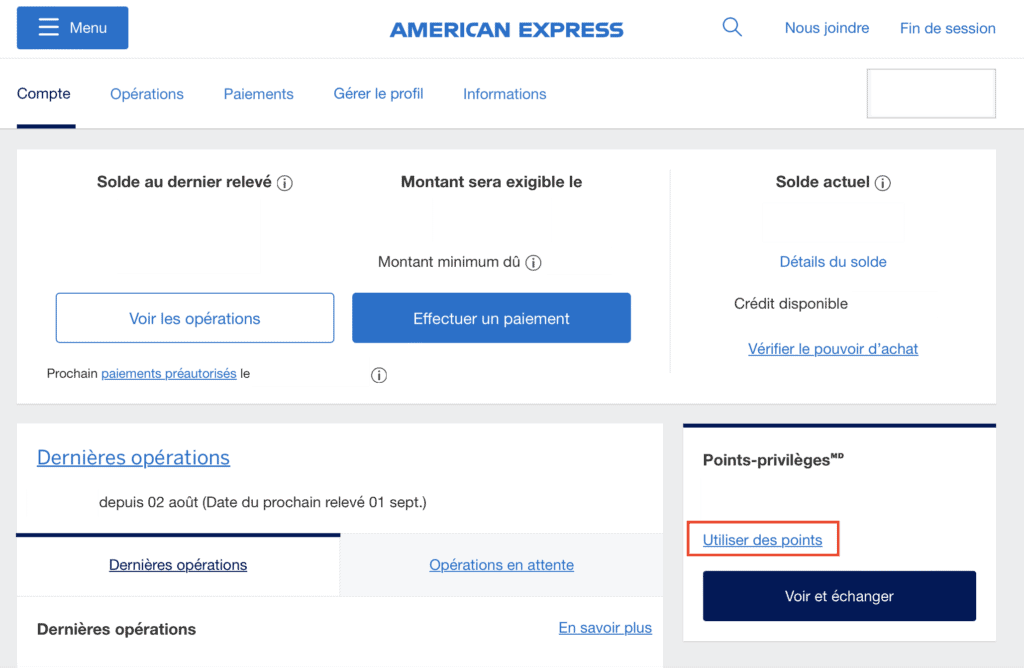Open the Paiements tab
The width and height of the screenshot is (1024, 668).
point(259,94)
